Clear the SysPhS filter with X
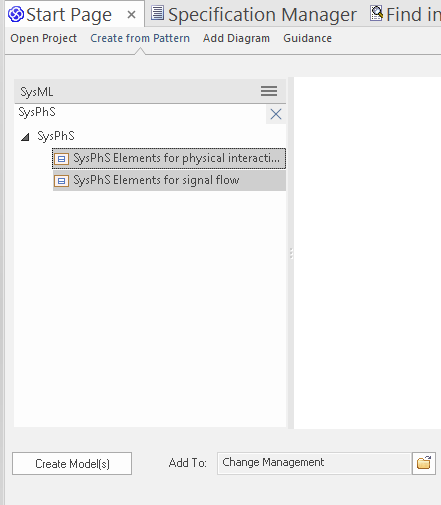The image size is (441, 505). (x=276, y=114)
